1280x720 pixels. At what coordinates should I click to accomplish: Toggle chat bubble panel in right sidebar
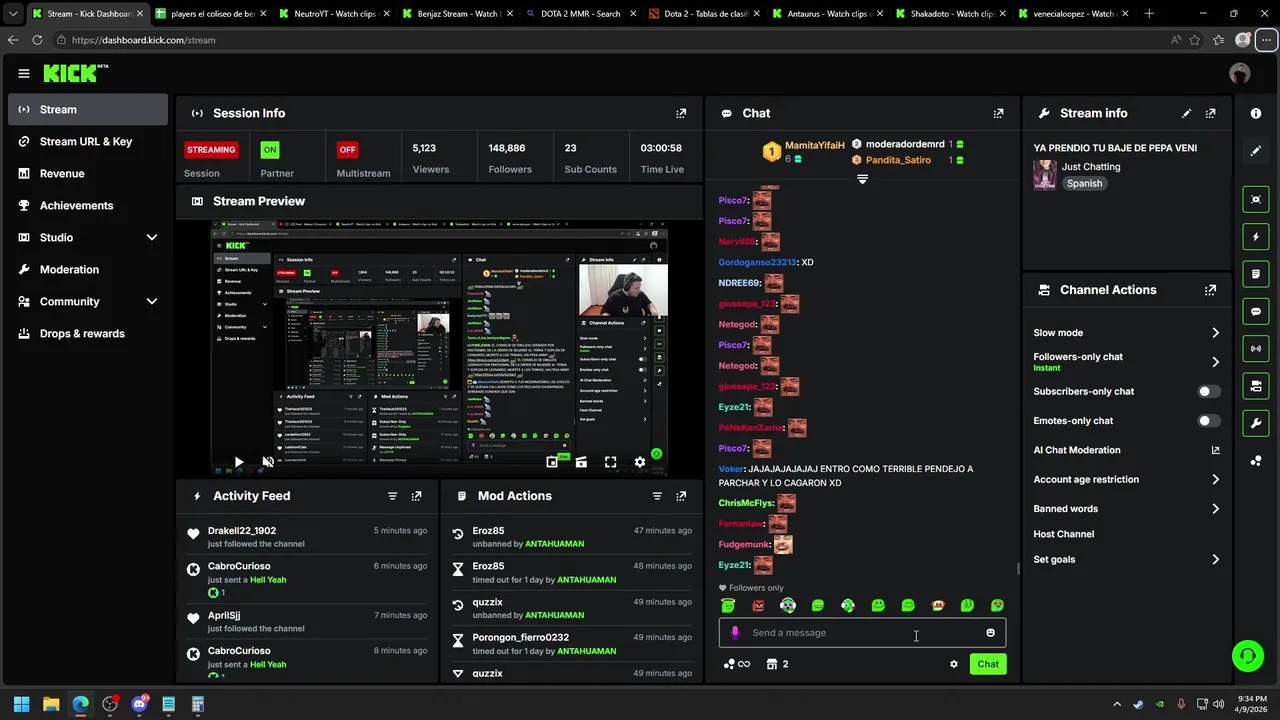[1256, 311]
